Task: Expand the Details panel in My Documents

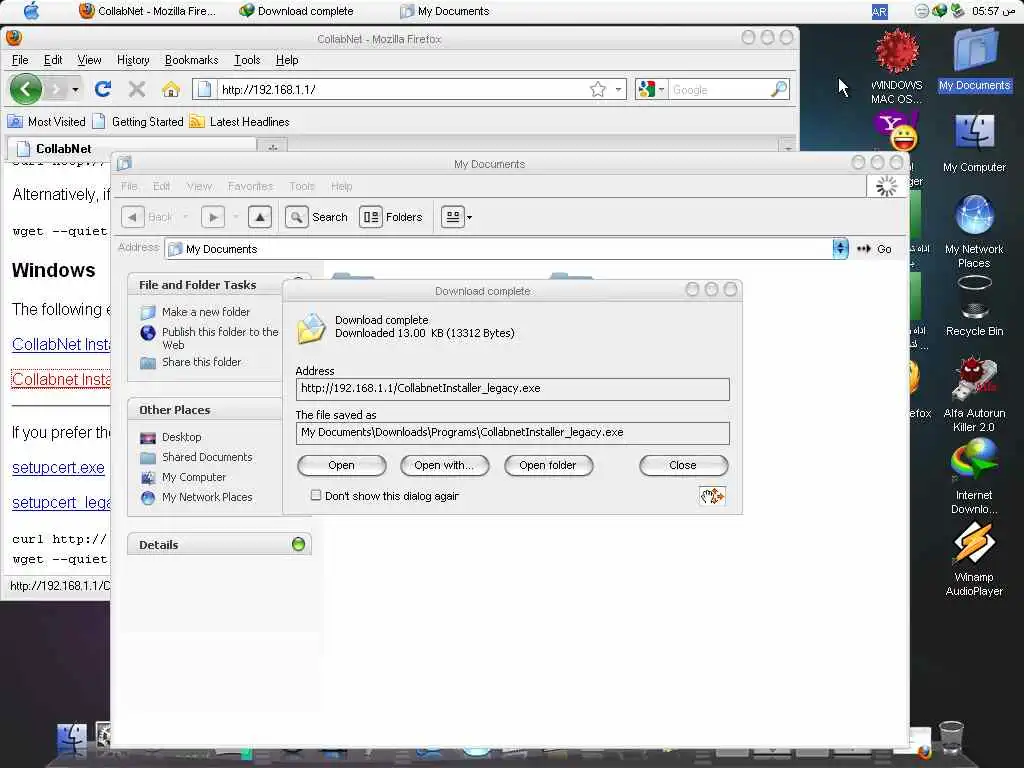Action: click(298, 544)
